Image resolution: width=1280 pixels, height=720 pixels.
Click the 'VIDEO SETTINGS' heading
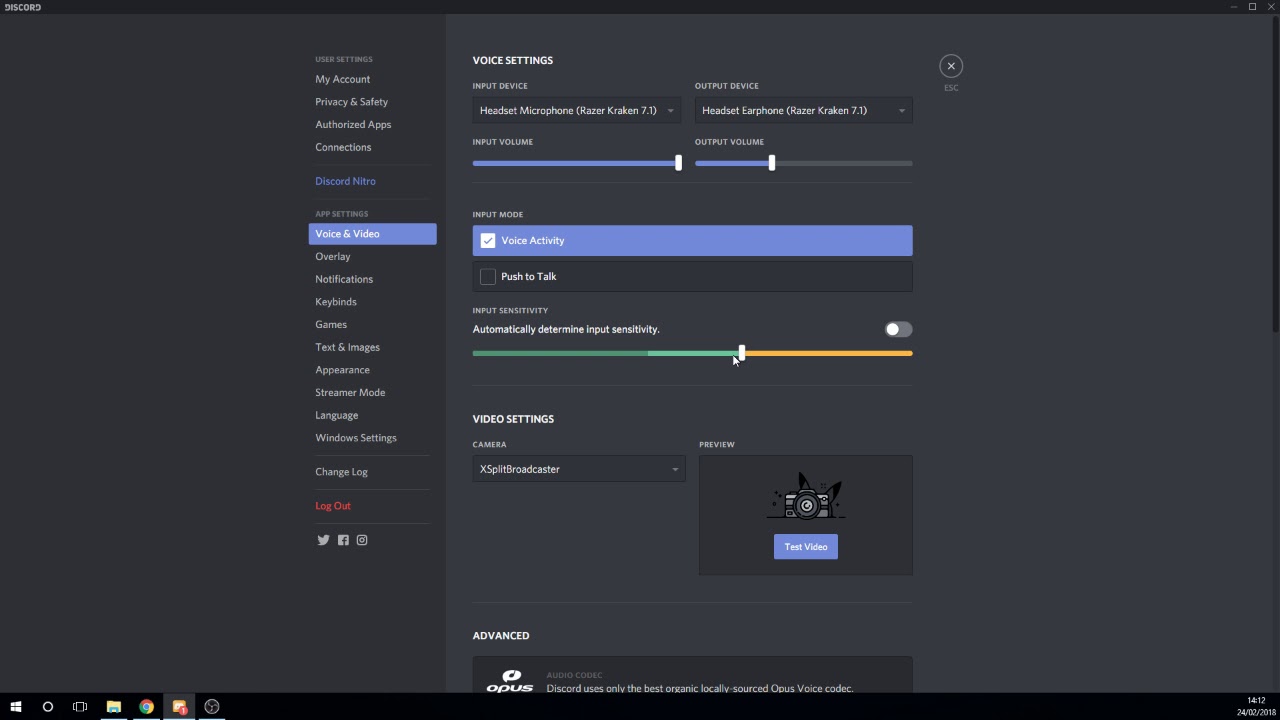coord(513,419)
